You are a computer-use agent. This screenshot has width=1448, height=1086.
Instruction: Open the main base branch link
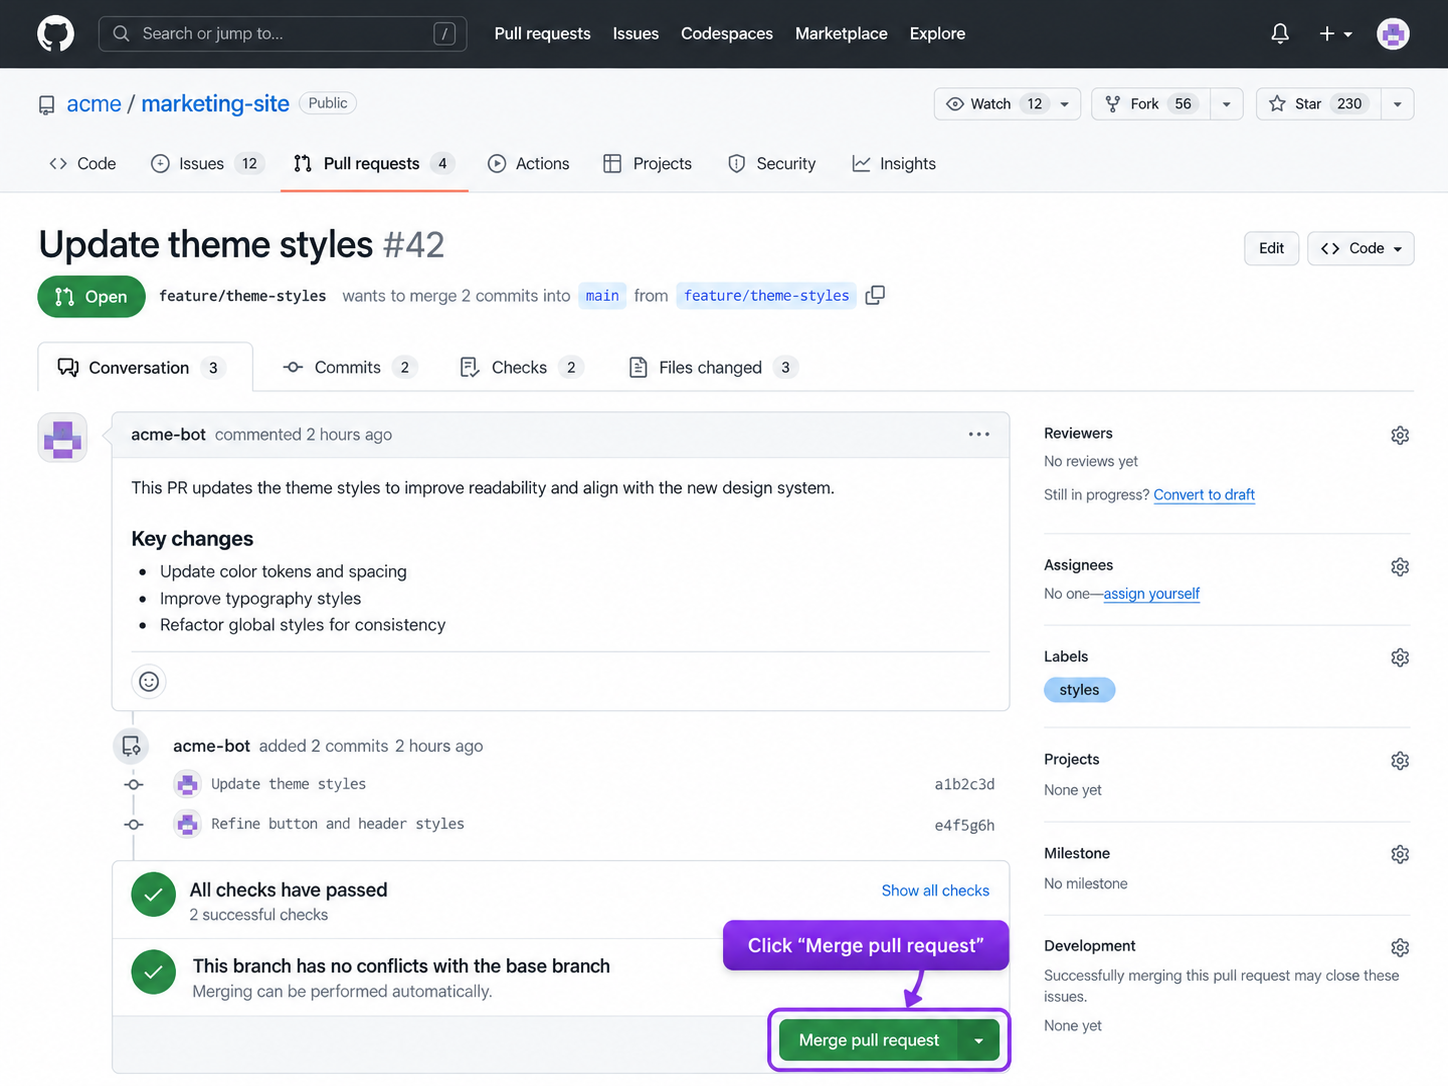[602, 296]
